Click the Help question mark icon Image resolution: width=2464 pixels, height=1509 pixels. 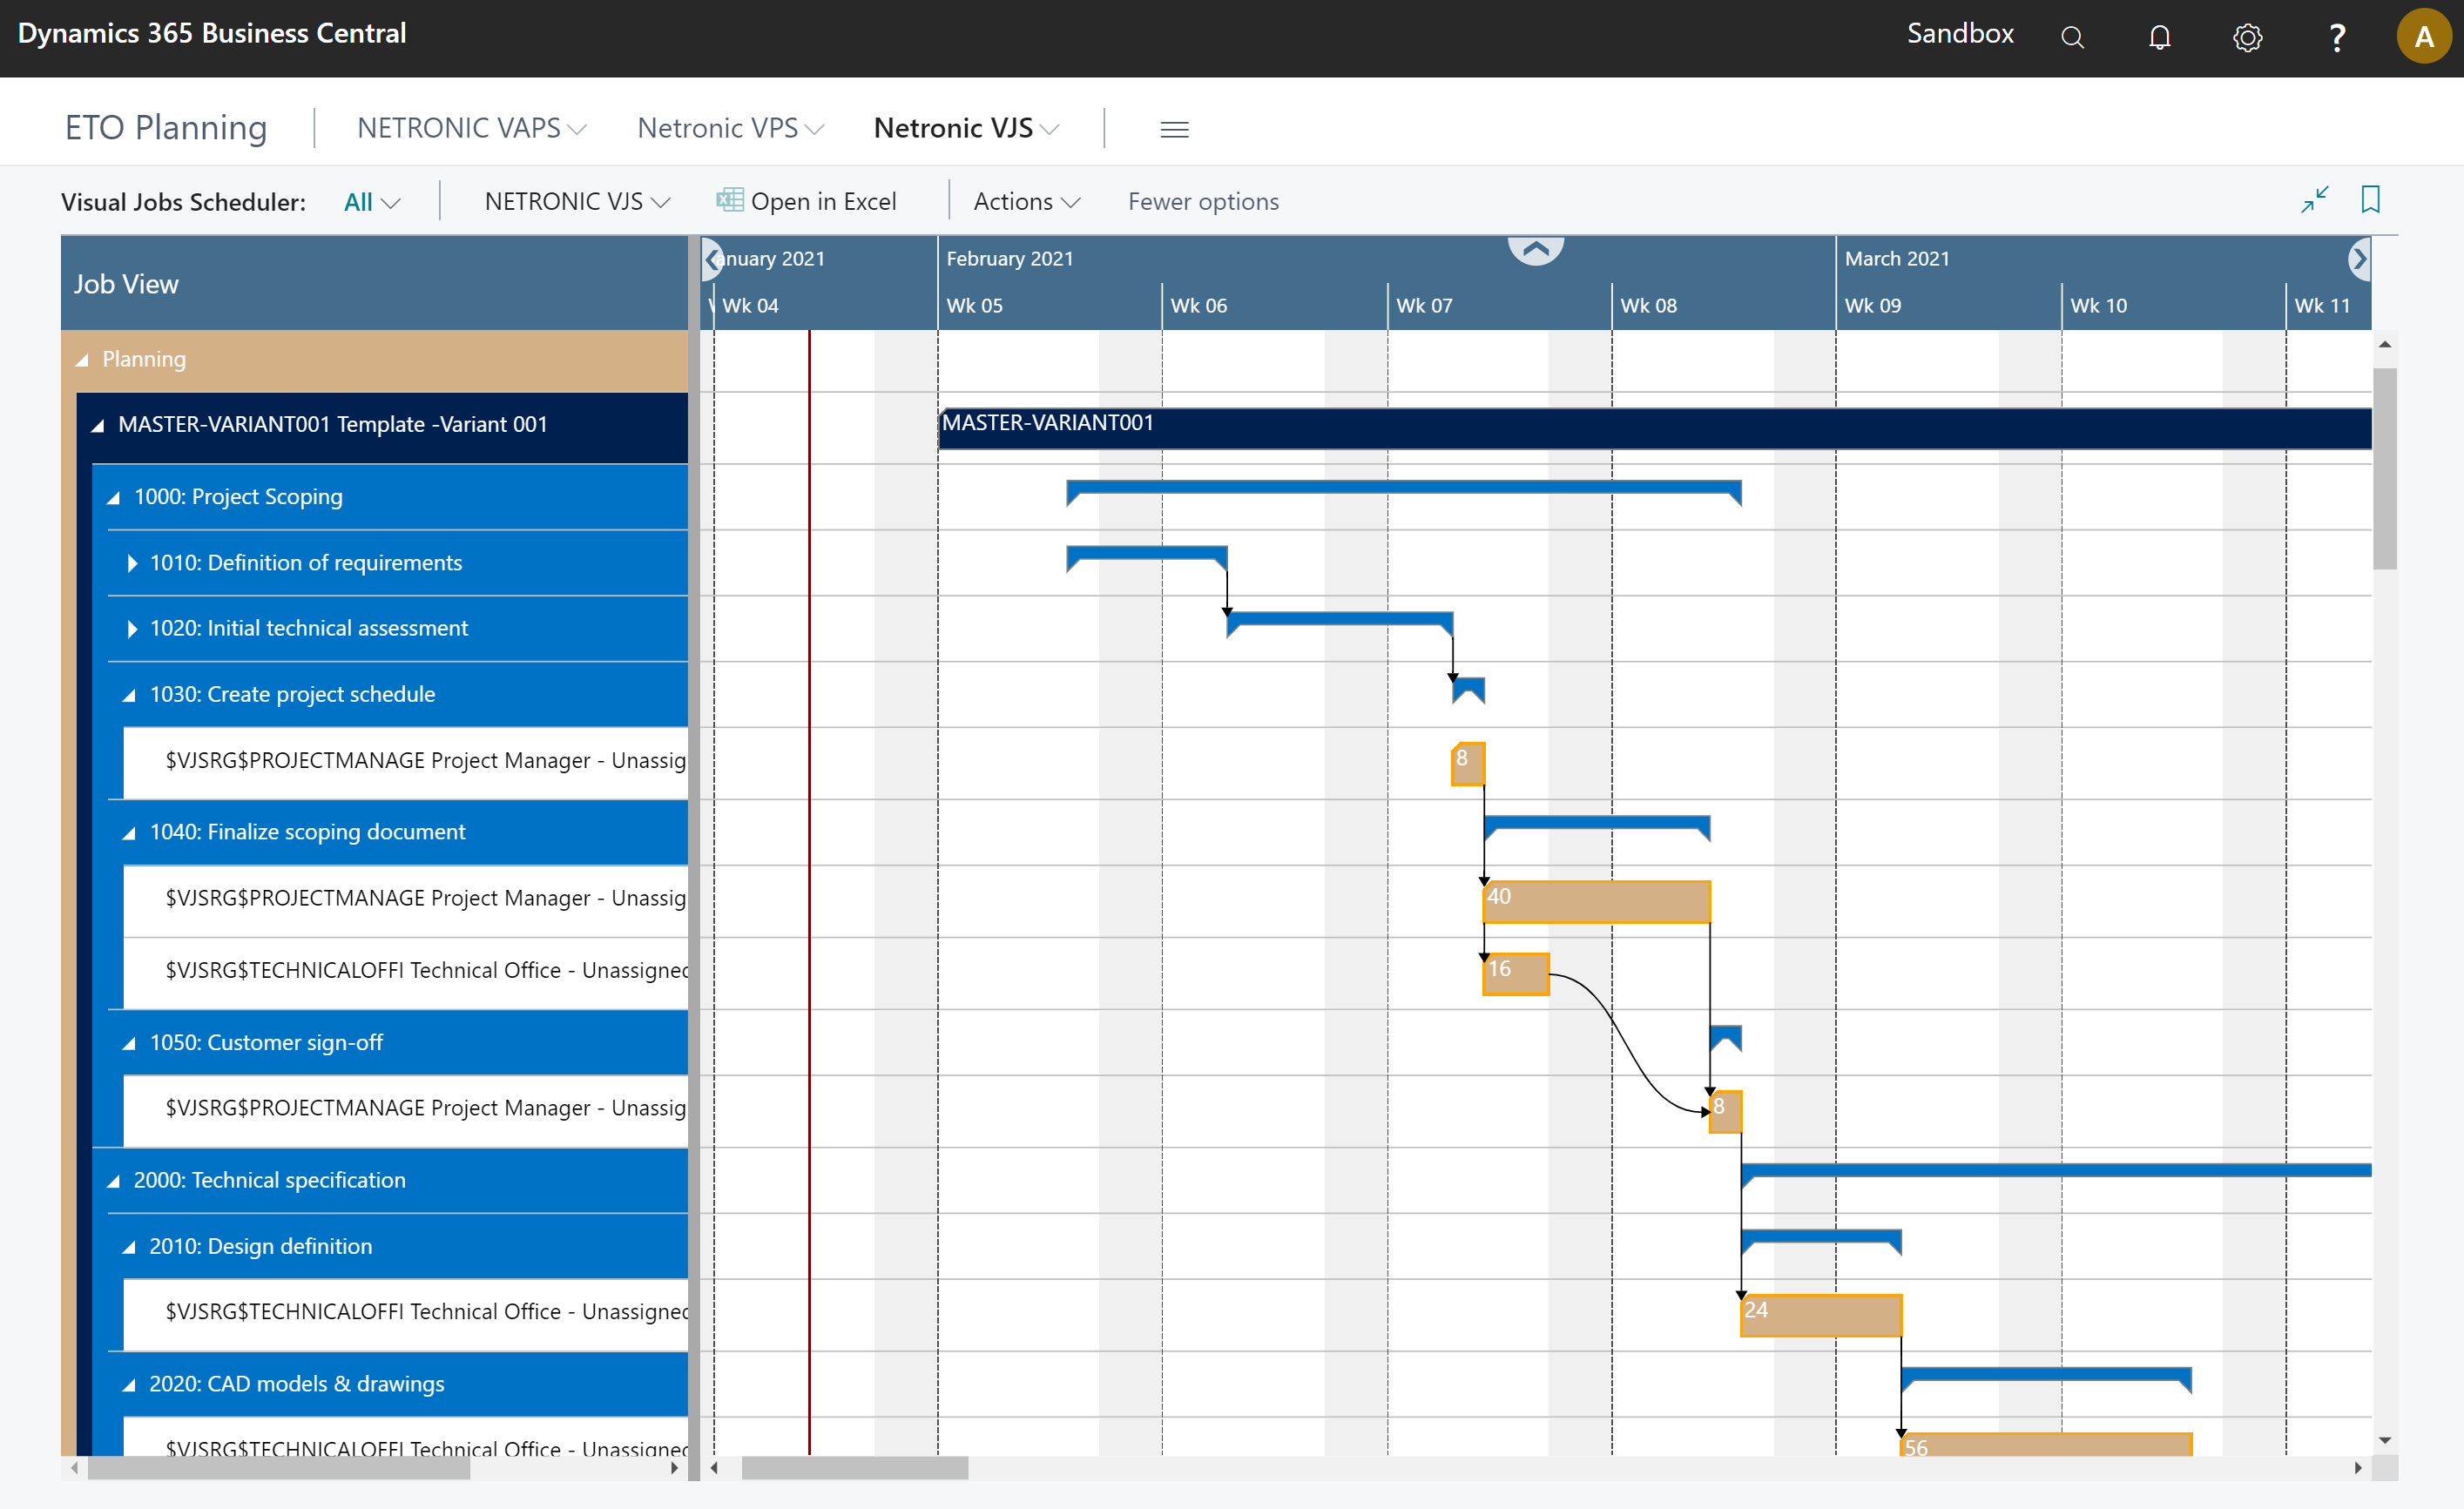tap(2336, 37)
